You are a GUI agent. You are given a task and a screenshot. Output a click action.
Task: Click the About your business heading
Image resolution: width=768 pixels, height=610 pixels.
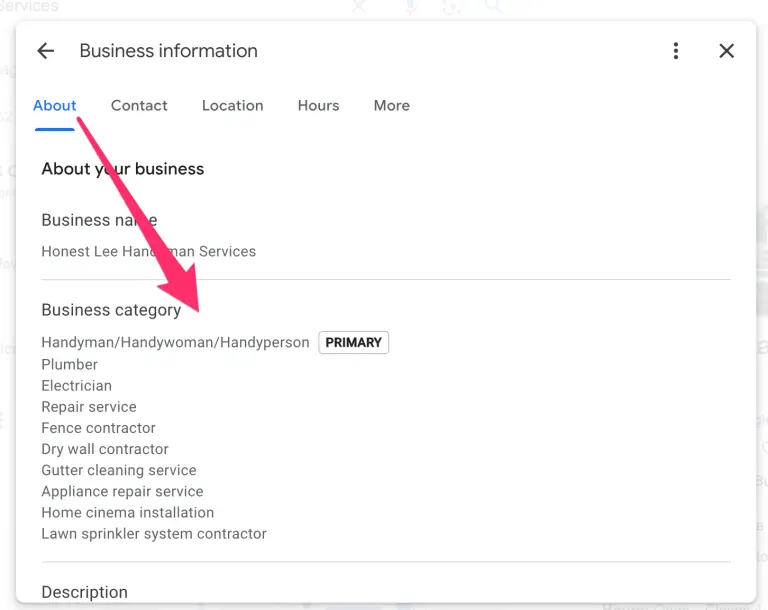(x=123, y=169)
